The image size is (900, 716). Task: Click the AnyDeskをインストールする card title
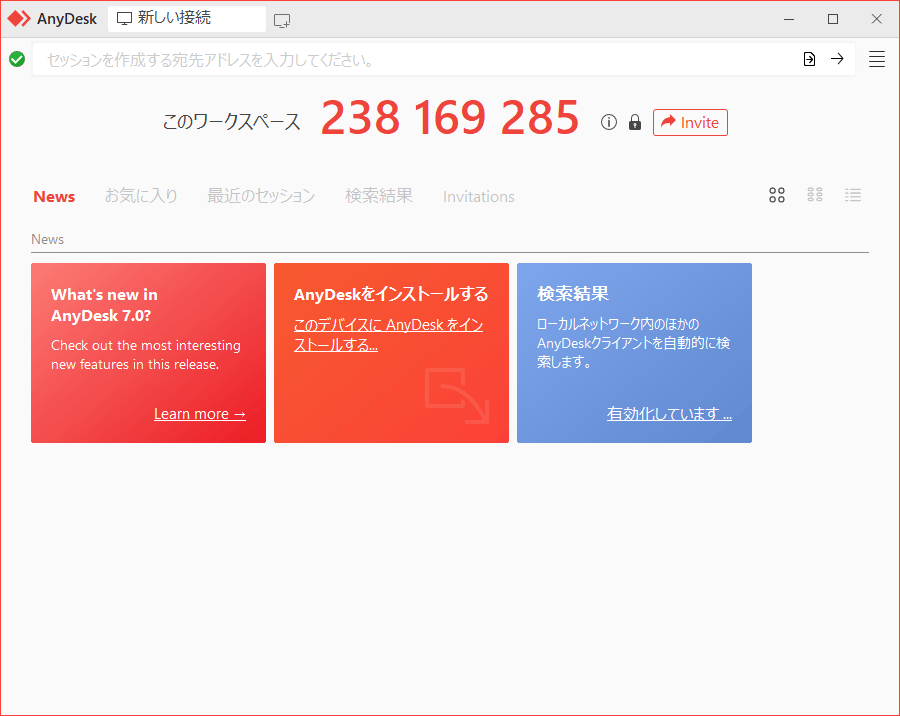[x=391, y=295]
